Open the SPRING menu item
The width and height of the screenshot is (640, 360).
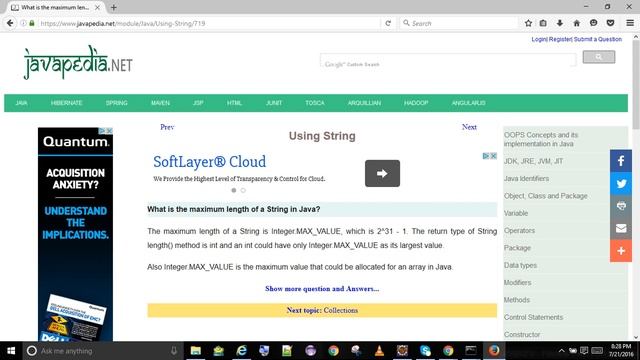(117, 103)
